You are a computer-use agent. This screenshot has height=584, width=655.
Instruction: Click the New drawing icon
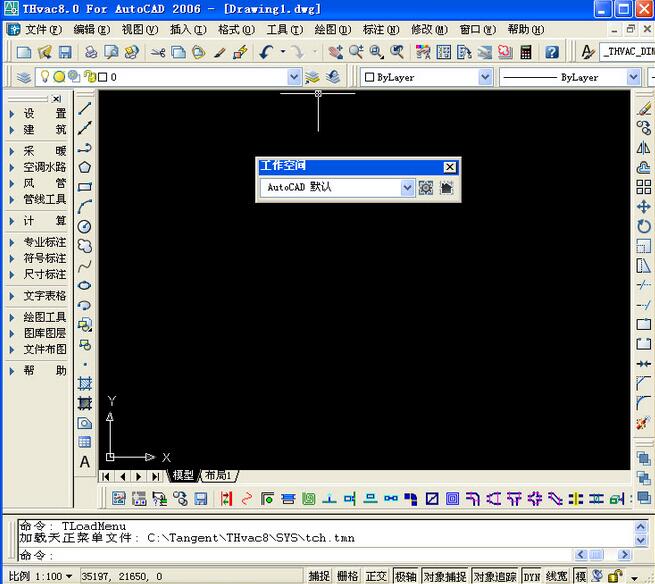pos(24,52)
